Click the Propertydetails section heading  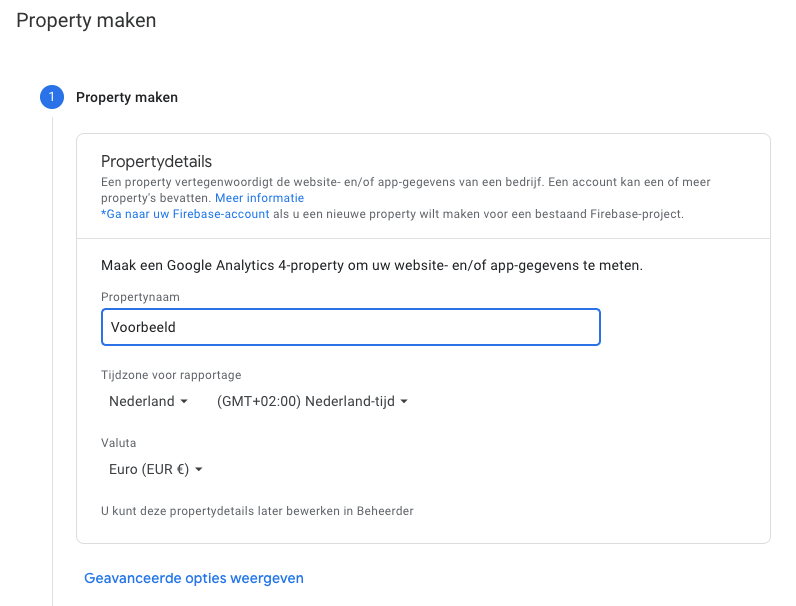tap(157, 162)
